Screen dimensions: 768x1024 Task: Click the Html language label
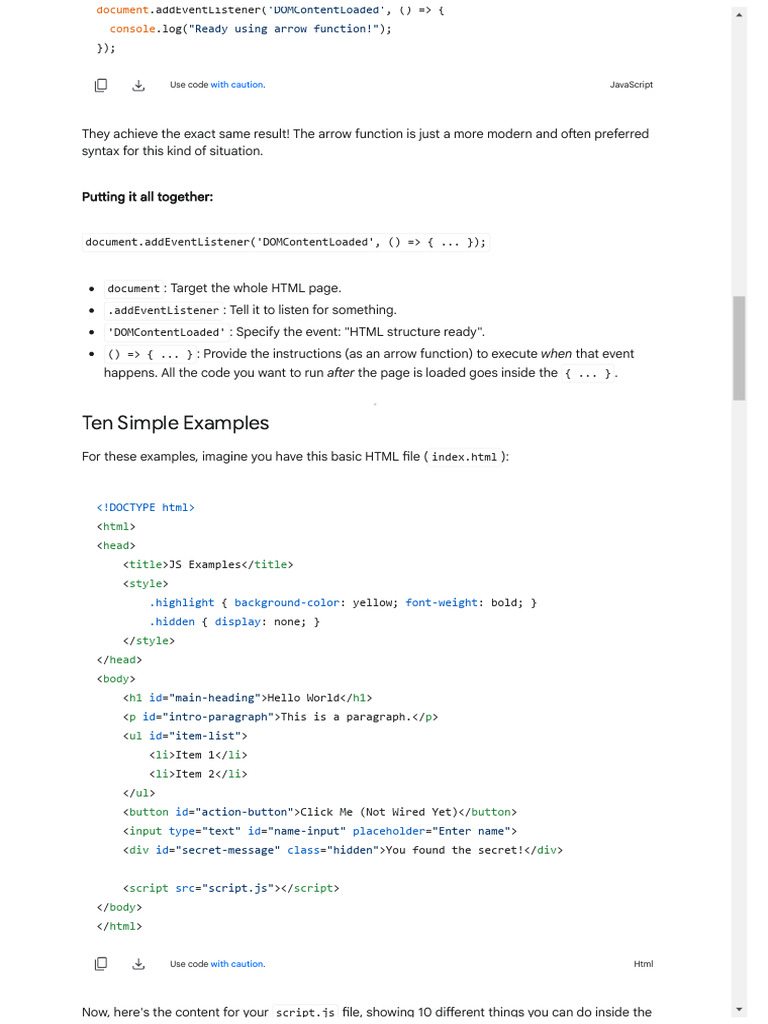[x=643, y=964]
